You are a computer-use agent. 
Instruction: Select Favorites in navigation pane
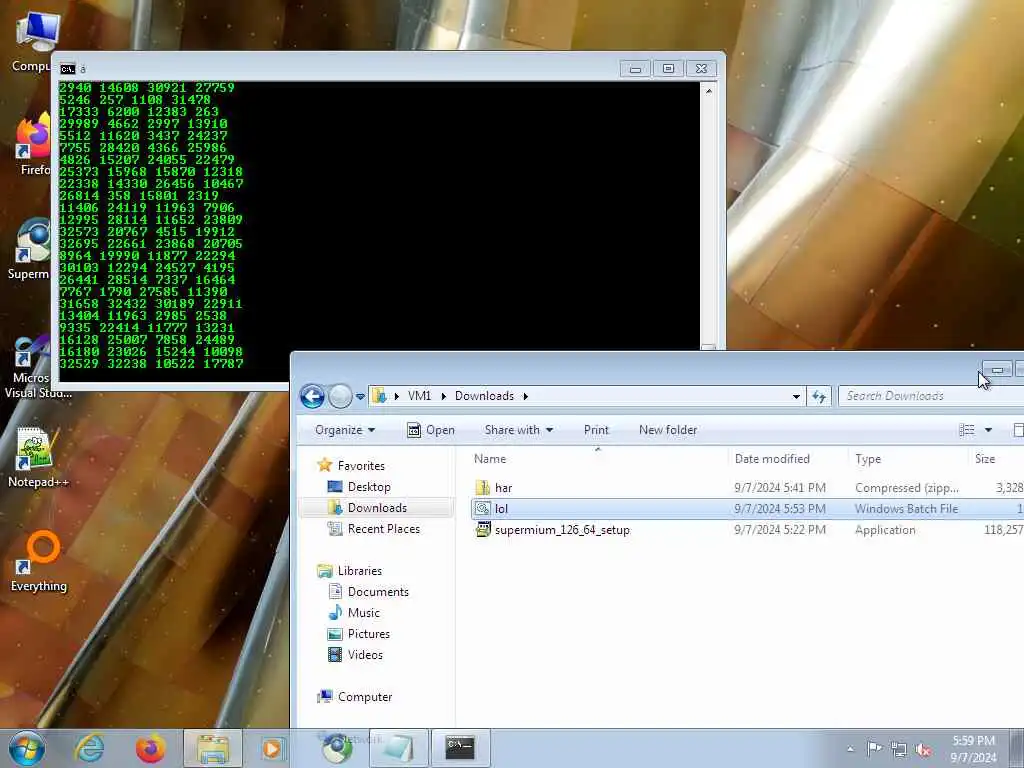tap(360, 466)
